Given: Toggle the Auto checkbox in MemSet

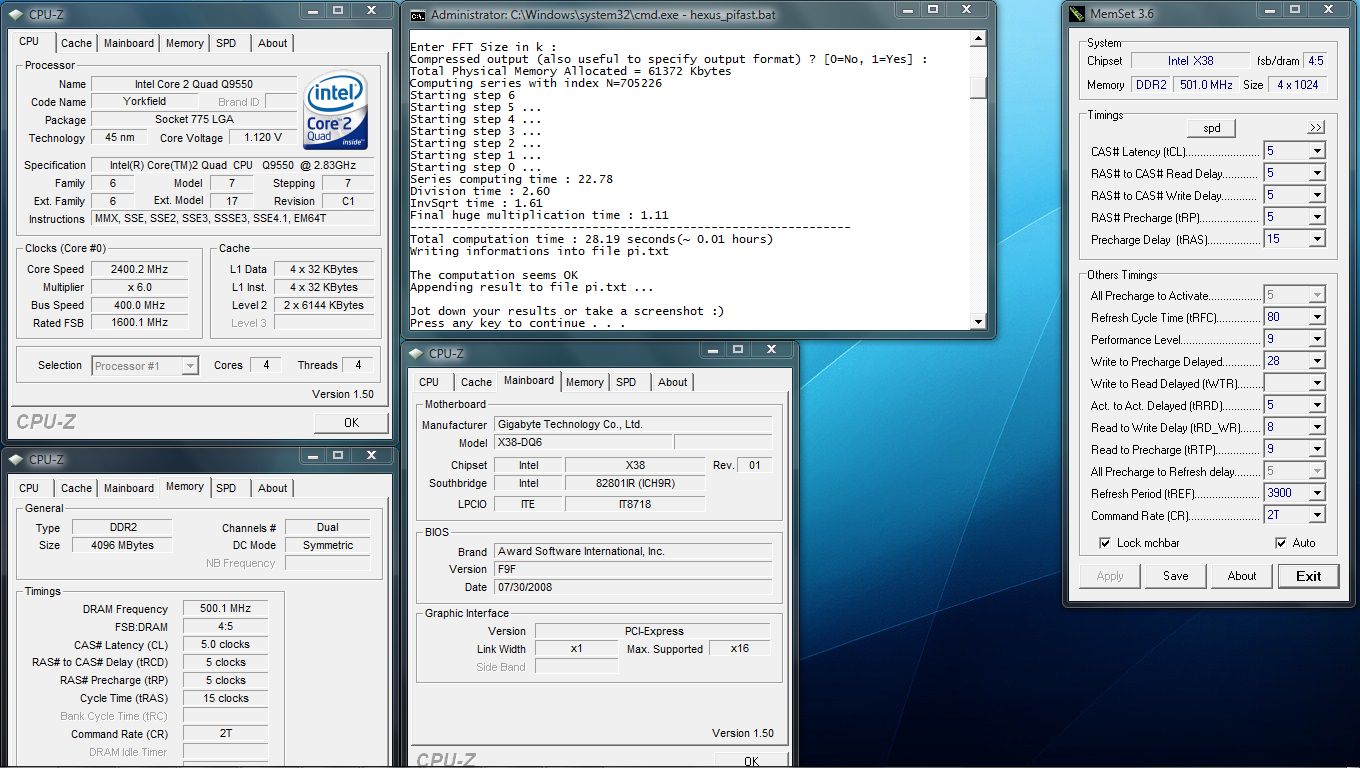Looking at the screenshot, I should (1280, 543).
